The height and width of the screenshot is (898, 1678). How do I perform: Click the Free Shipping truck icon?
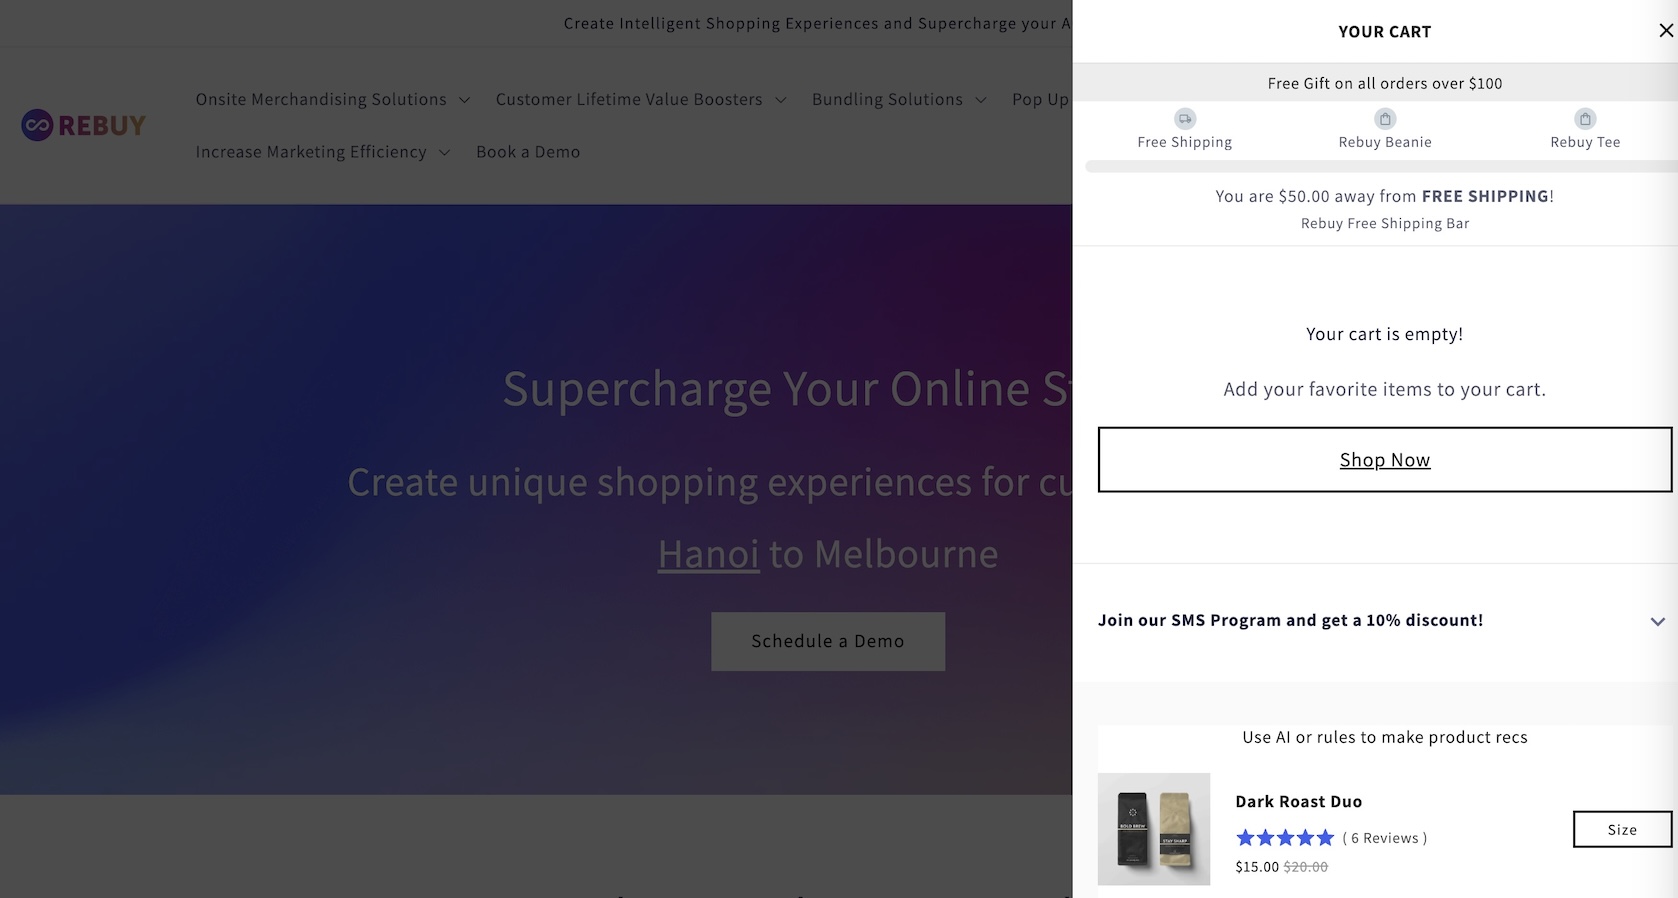coord(1185,119)
